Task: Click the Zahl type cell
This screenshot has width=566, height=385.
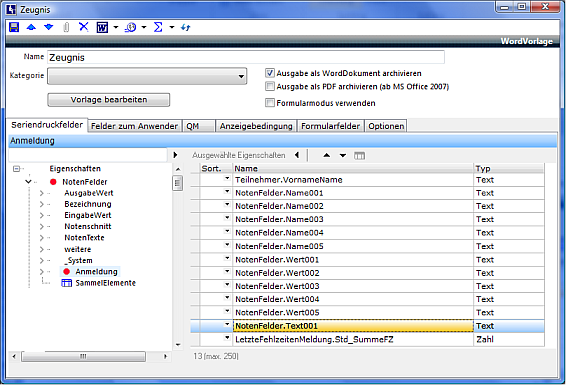Action: coord(509,340)
